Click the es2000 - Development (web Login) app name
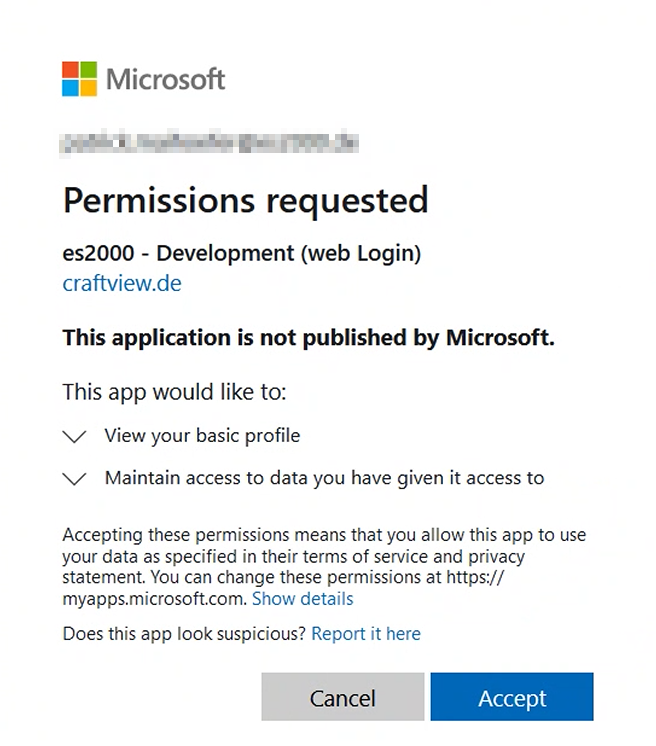 (242, 253)
